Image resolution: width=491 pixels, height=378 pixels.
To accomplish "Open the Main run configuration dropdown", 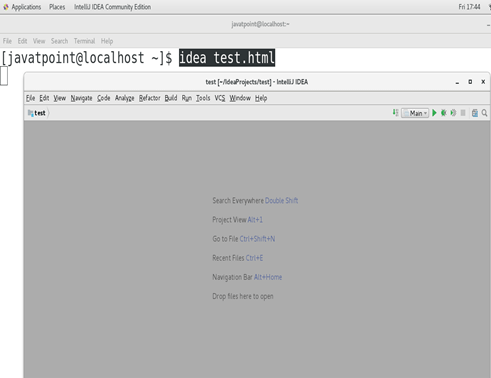I will pyautogui.click(x=415, y=113).
